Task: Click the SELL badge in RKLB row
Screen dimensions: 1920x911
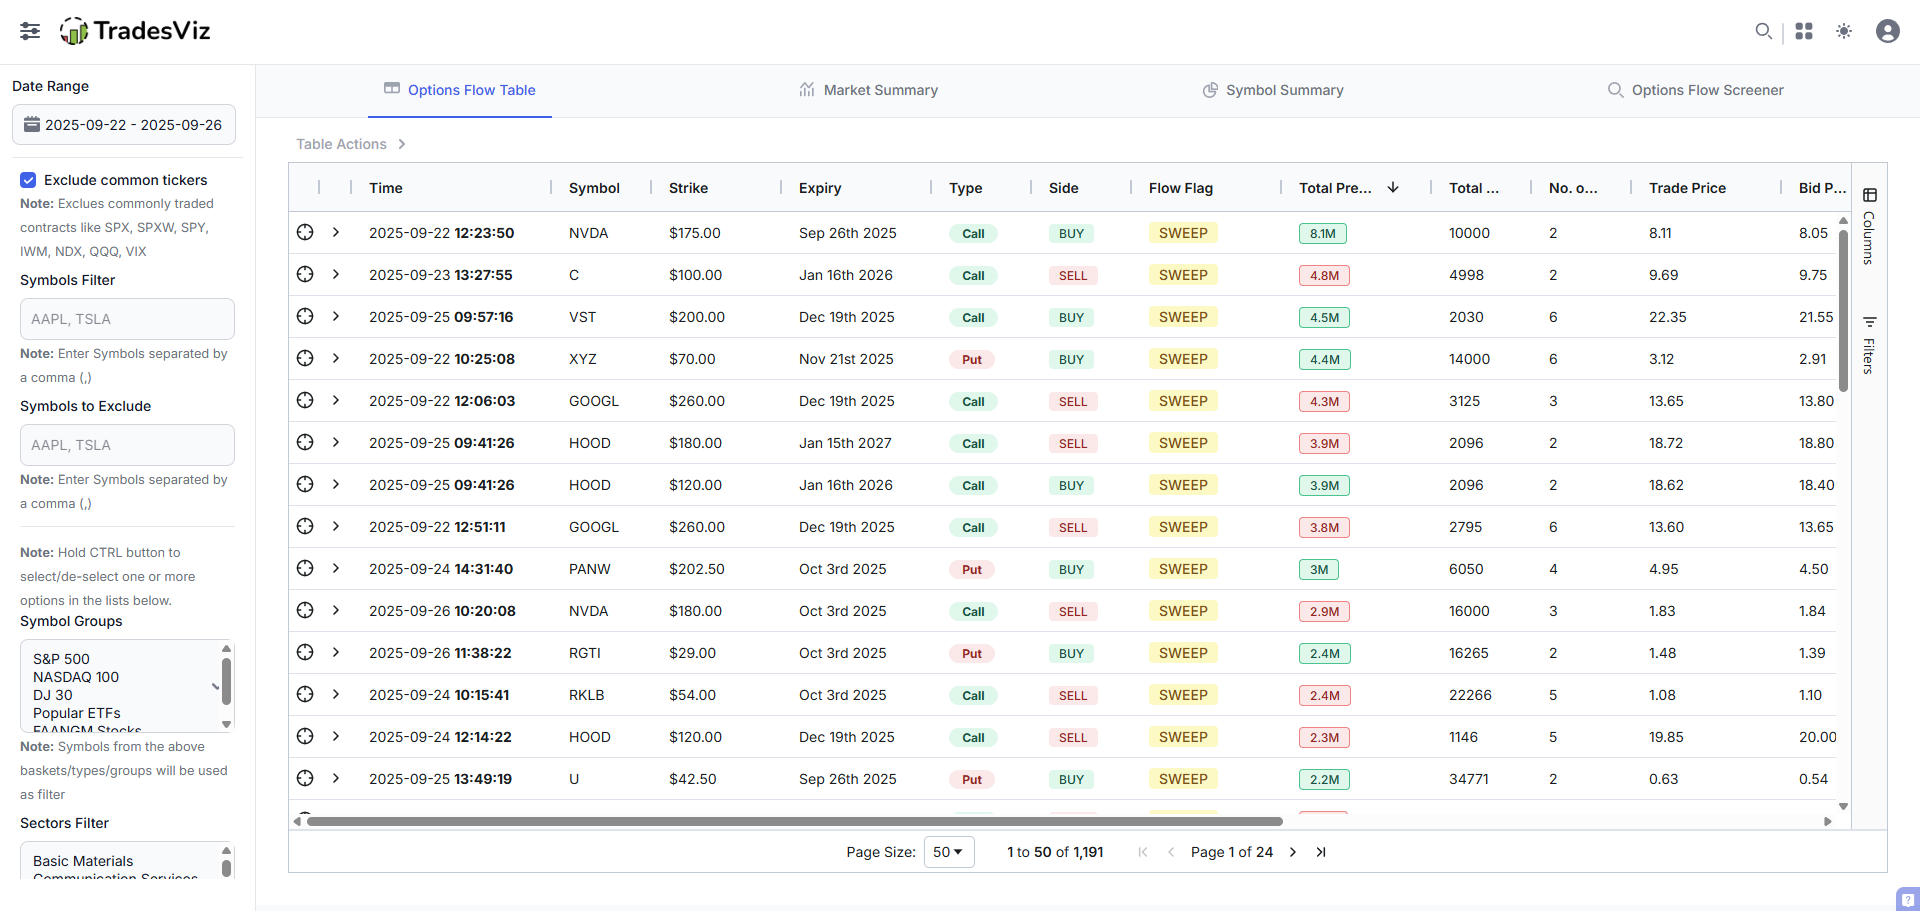Action: 1073,695
